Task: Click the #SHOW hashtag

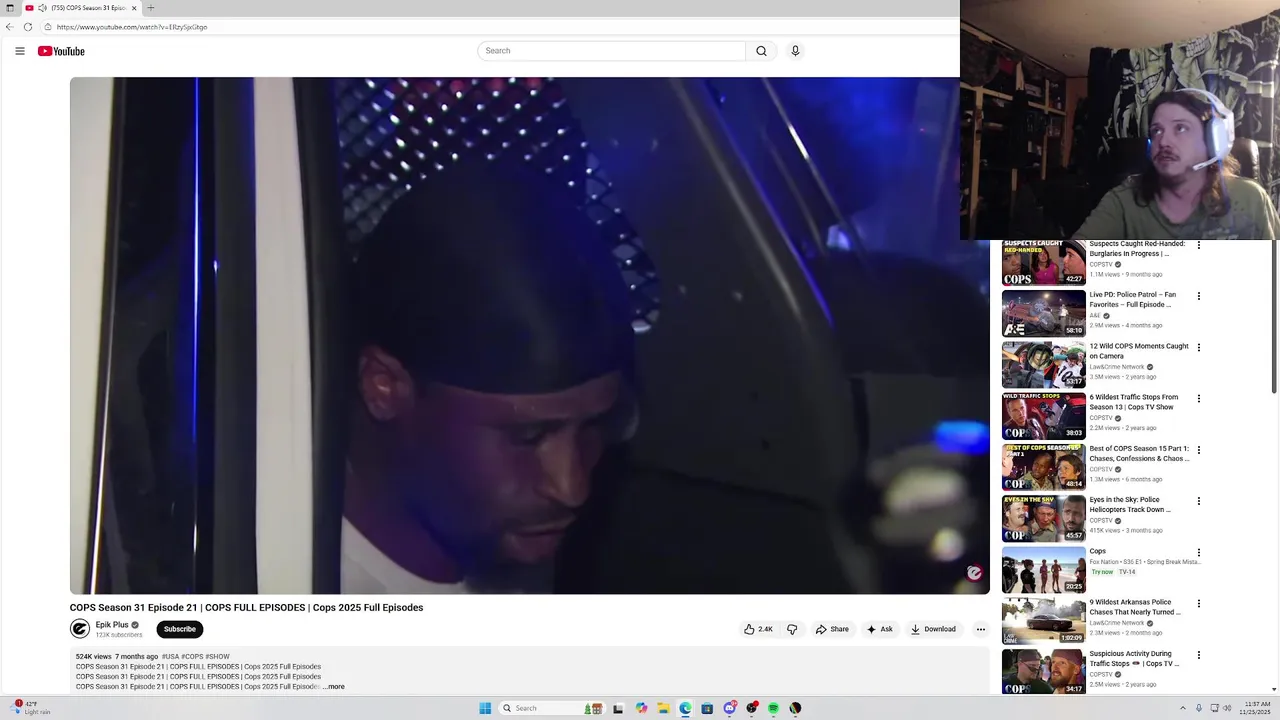Action: click(x=218, y=657)
